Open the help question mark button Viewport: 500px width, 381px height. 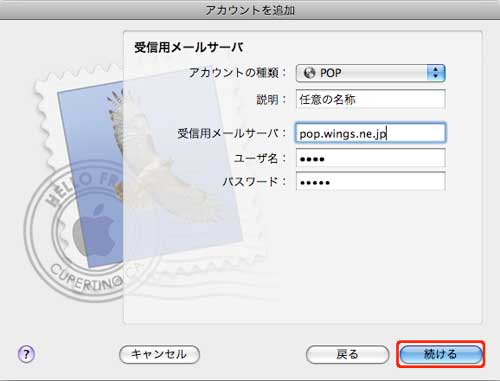[26, 354]
